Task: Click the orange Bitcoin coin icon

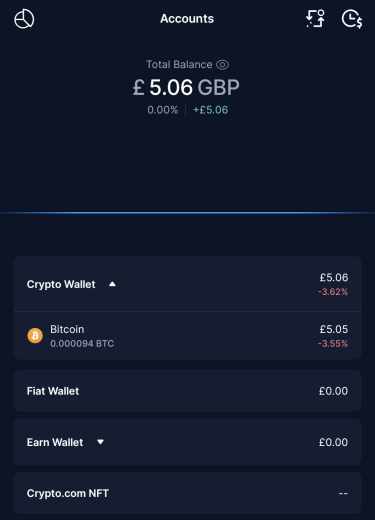Action: pyautogui.click(x=35, y=336)
